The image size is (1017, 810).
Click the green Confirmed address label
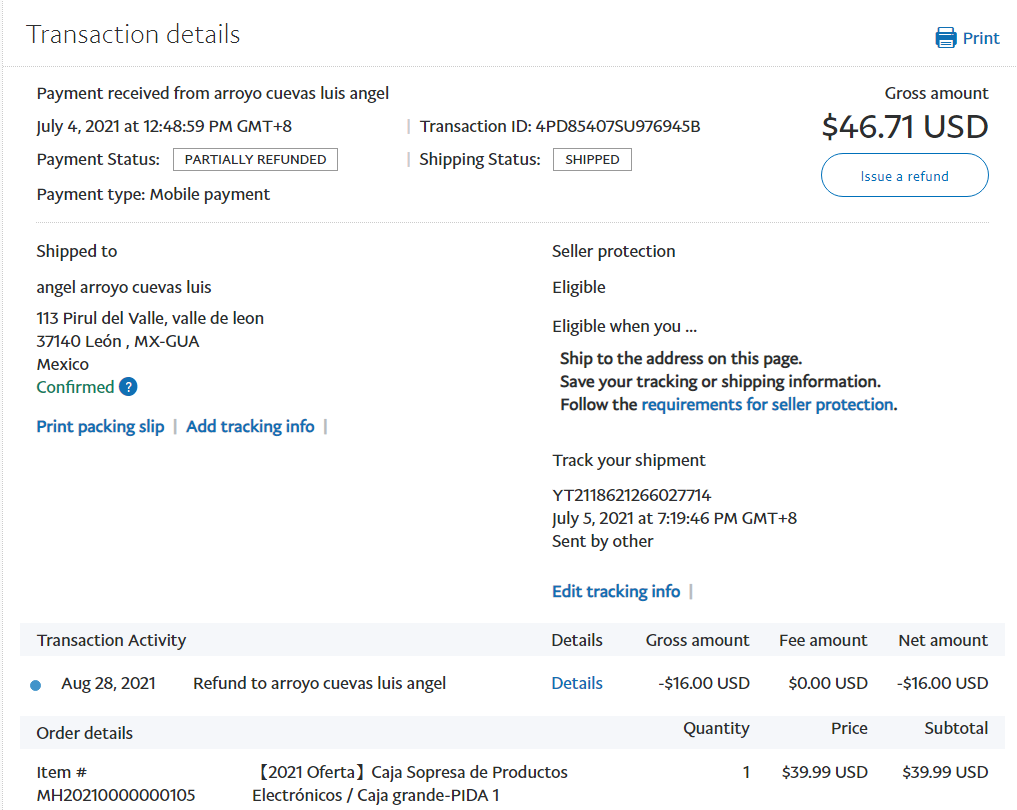[75, 387]
